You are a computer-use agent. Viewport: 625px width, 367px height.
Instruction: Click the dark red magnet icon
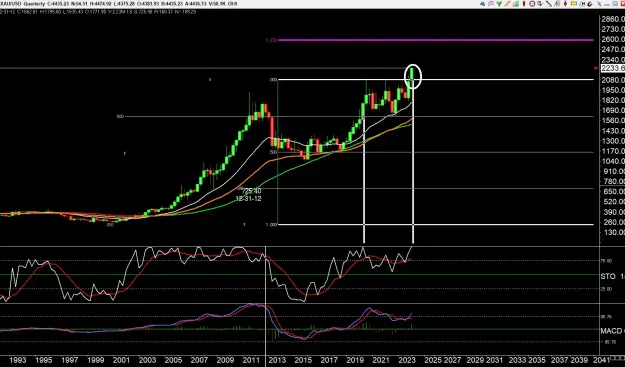pyautogui.click(x=590, y=4)
